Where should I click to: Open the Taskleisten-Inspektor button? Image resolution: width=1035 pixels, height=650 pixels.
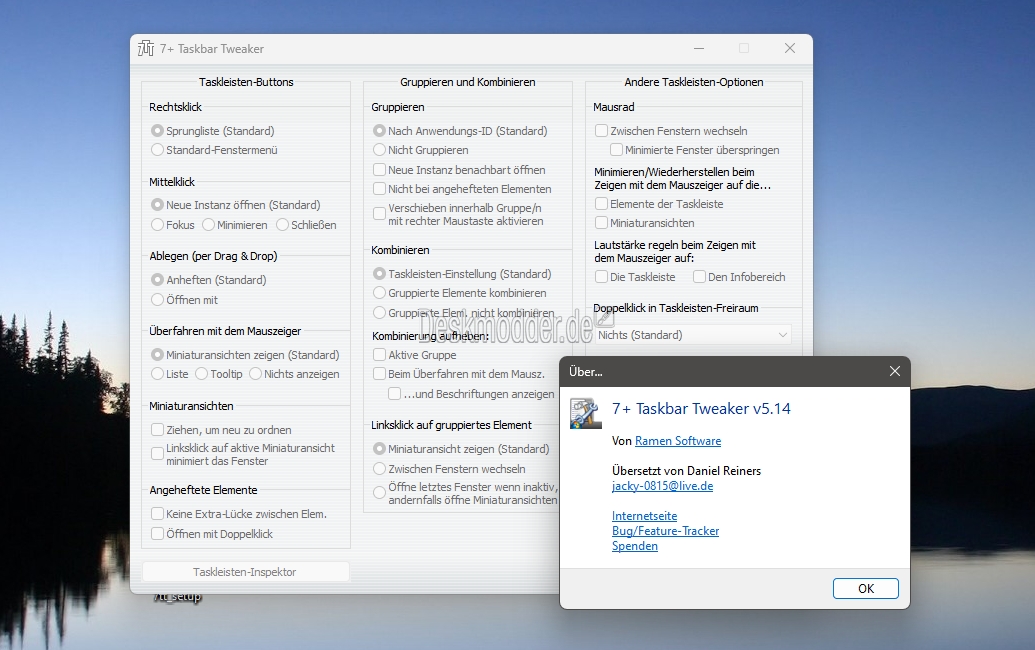[x=245, y=572]
